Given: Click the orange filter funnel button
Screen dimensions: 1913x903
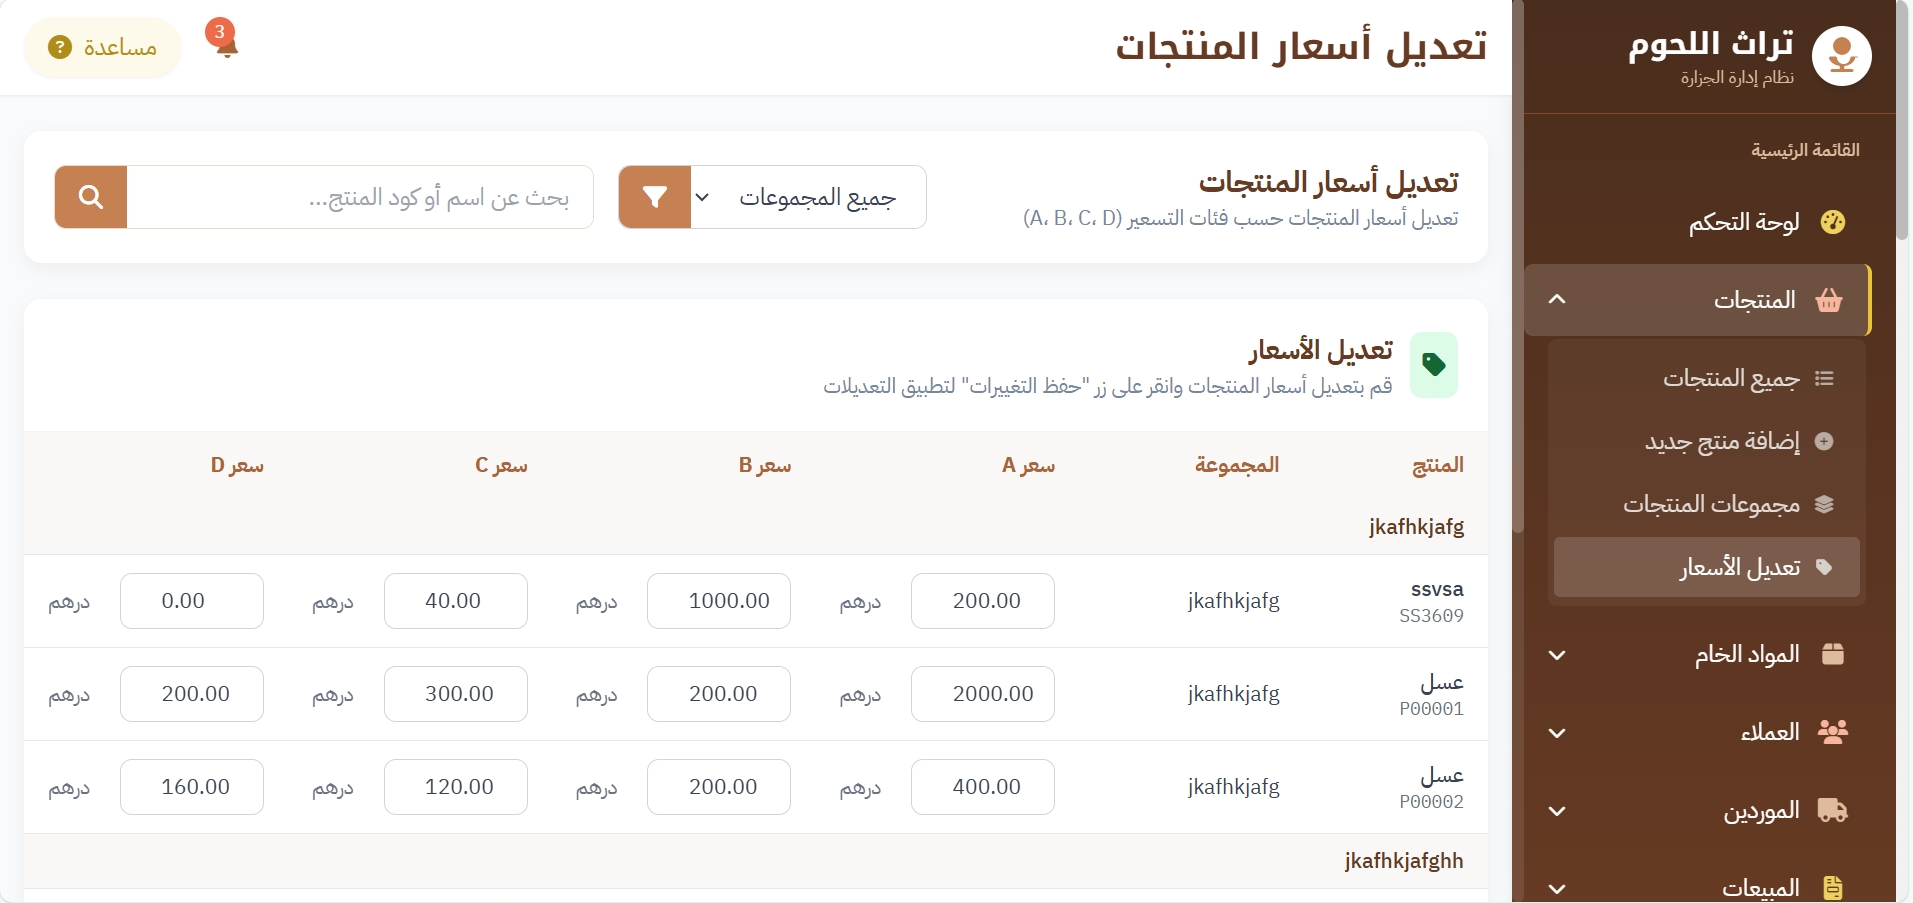Looking at the screenshot, I should tap(655, 197).
